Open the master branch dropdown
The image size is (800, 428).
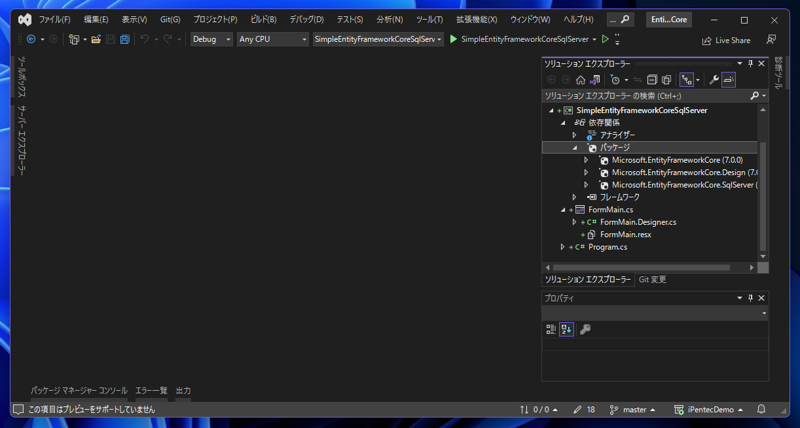pyautogui.click(x=632, y=410)
